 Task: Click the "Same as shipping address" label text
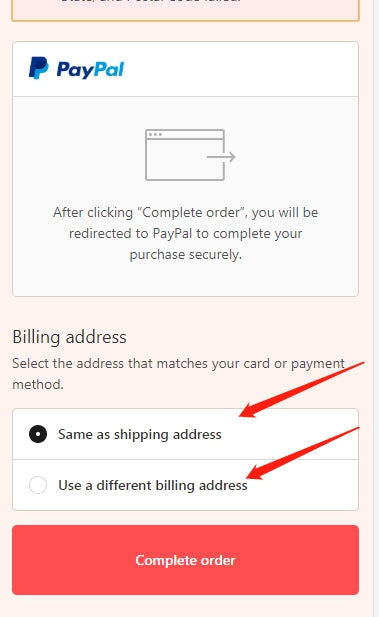click(x=140, y=434)
